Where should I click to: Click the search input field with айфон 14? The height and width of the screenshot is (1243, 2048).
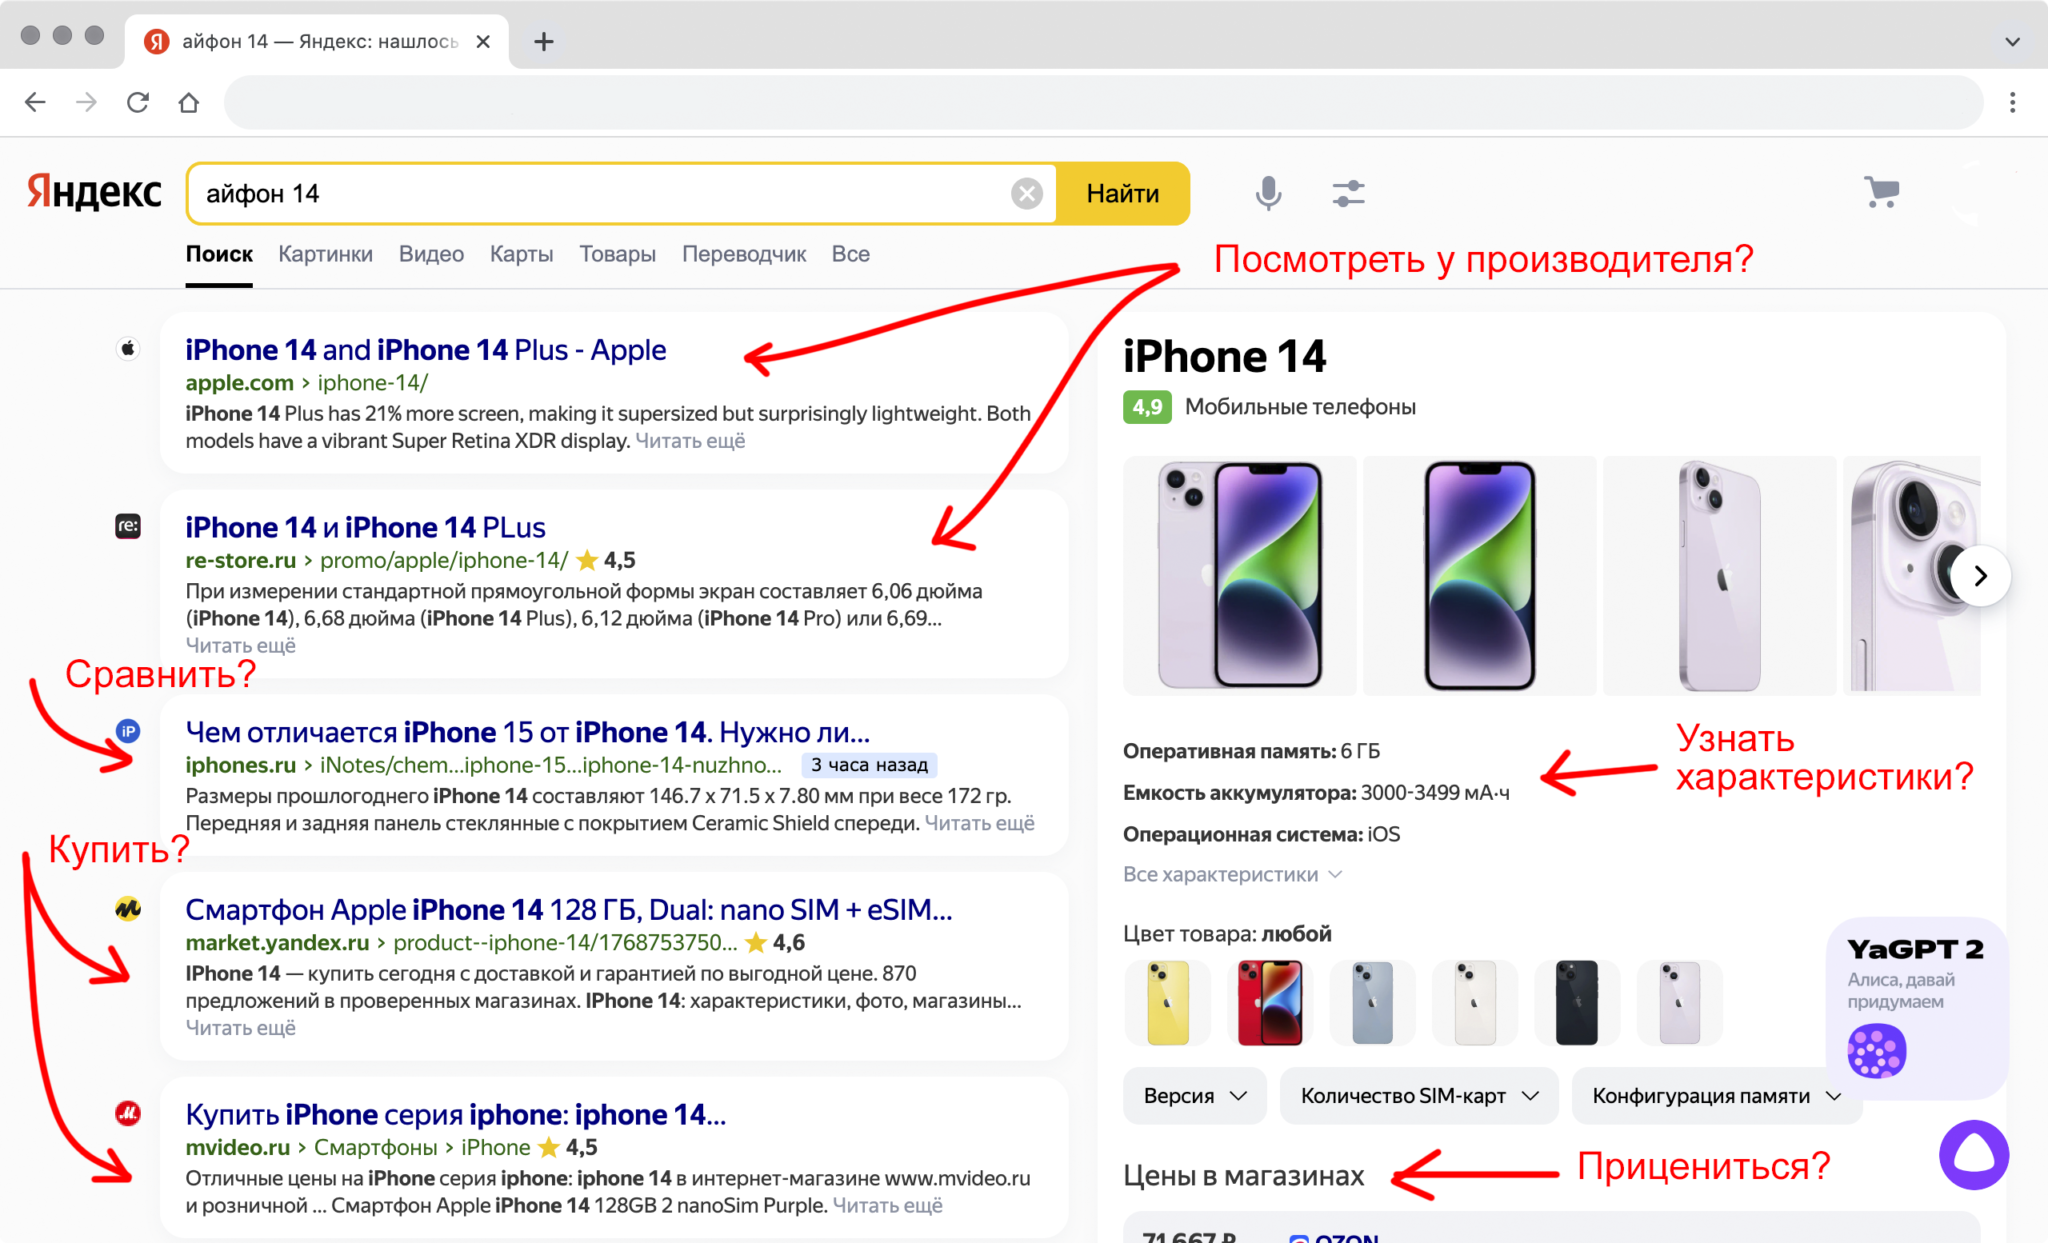pos(600,193)
